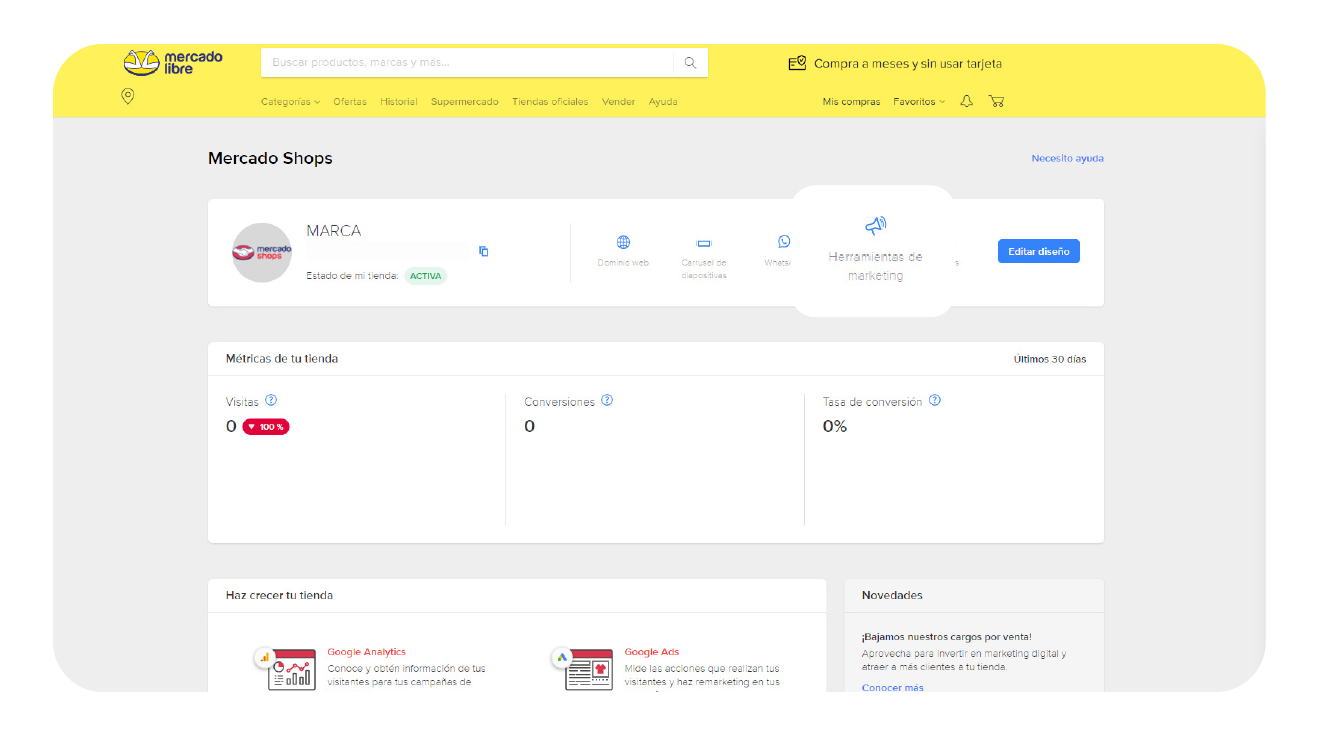Click the Mercado Shops heading
This screenshot has height=736, width=1321.
(270, 158)
